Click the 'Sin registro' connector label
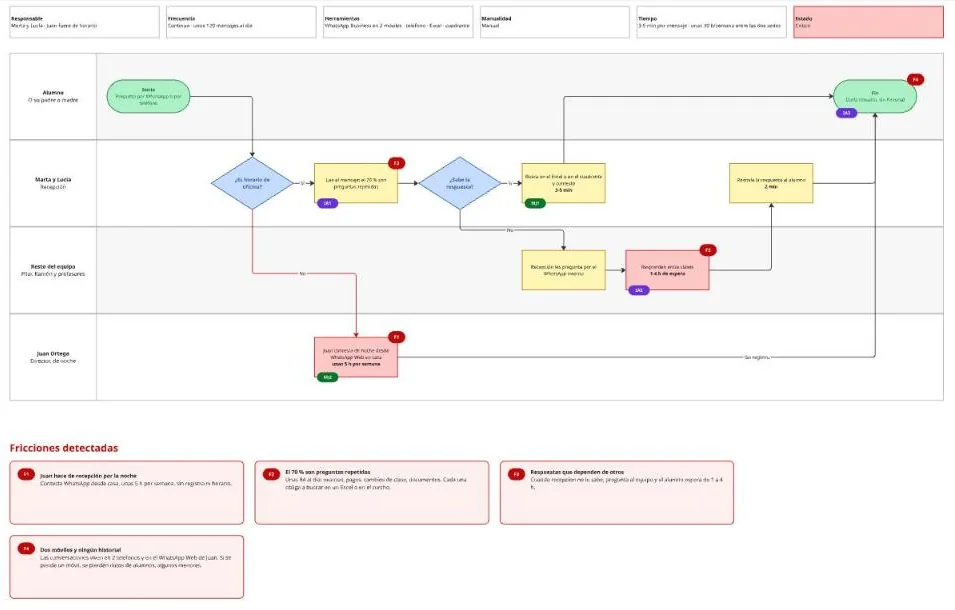This screenshot has width=955, height=610. point(756,357)
